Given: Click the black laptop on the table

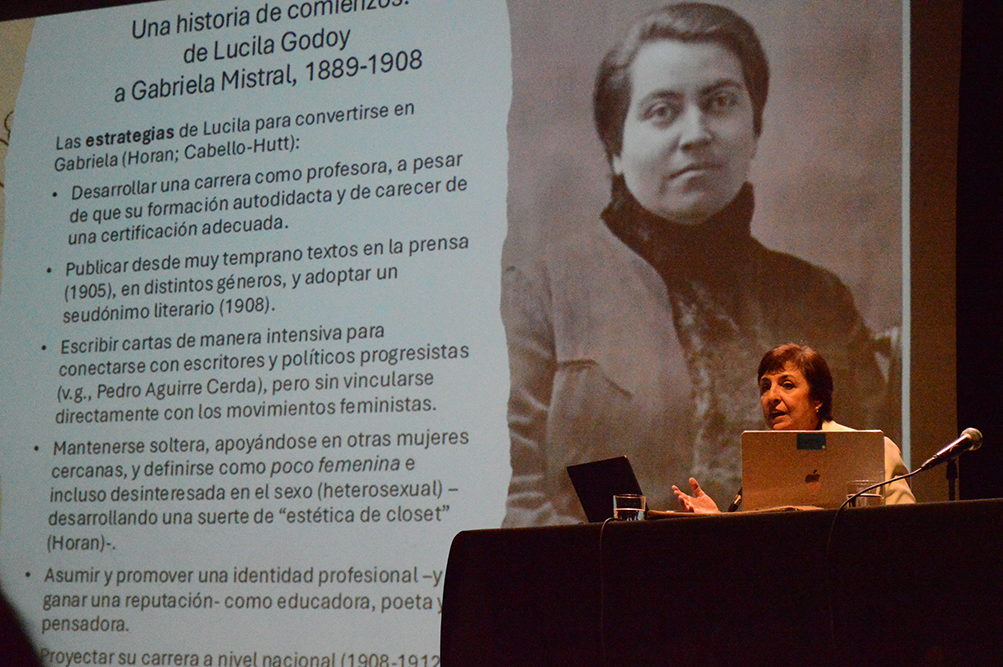Looking at the screenshot, I should 603,488.
